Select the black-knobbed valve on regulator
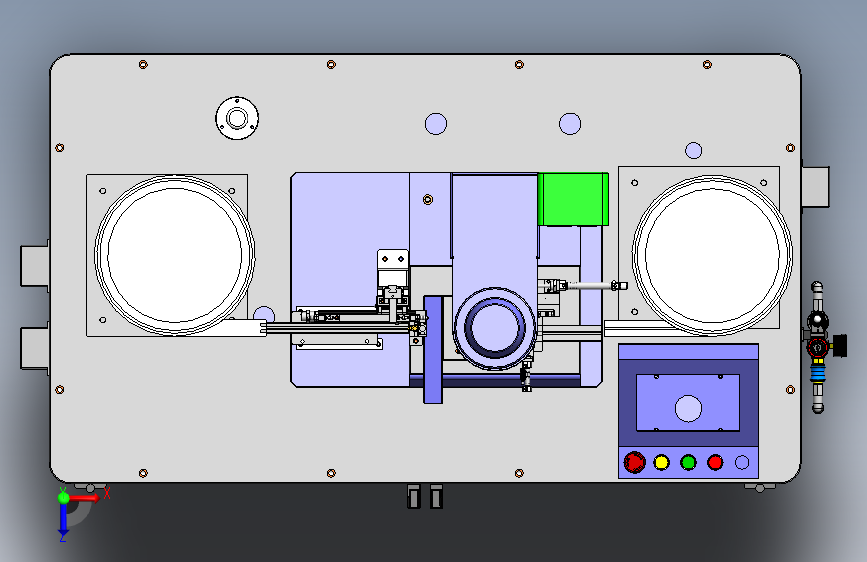This screenshot has height=562, width=867. click(839, 346)
